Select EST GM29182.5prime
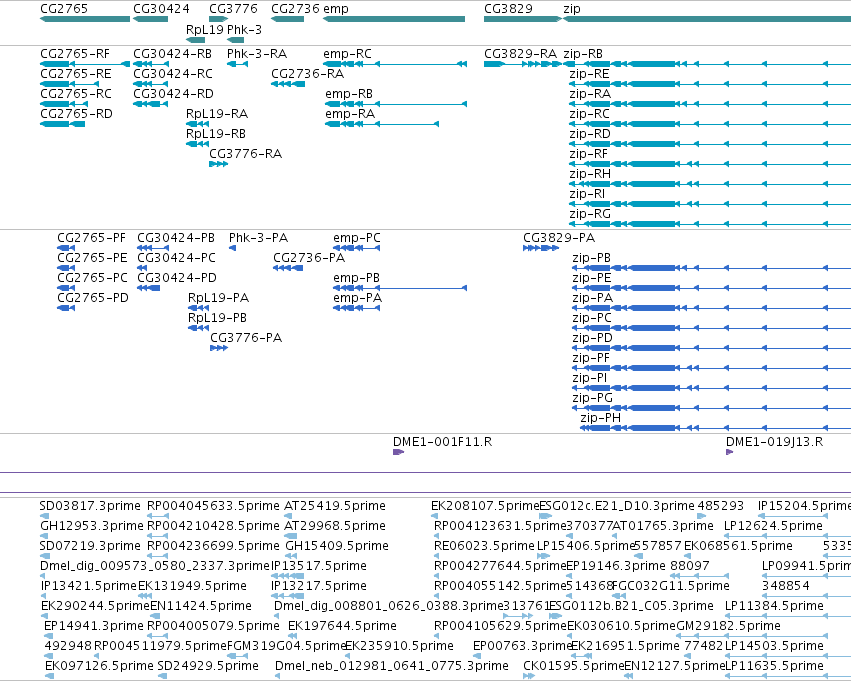The image size is (851, 681). [x=728, y=626]
